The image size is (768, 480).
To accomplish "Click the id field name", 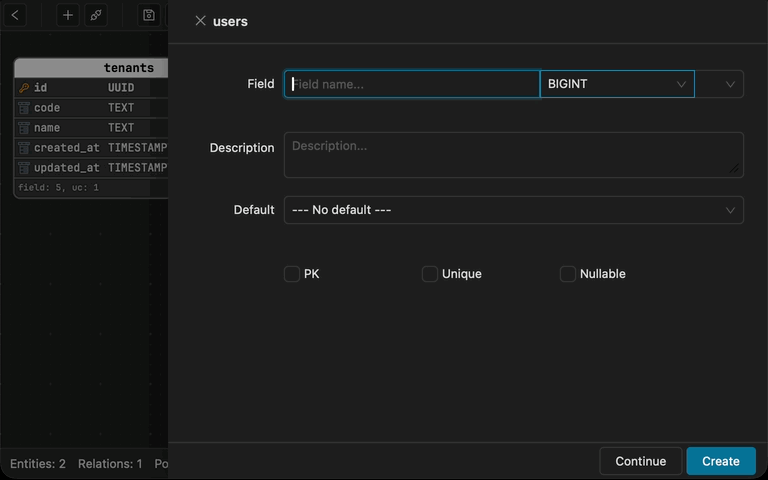I will pos(41,88).
